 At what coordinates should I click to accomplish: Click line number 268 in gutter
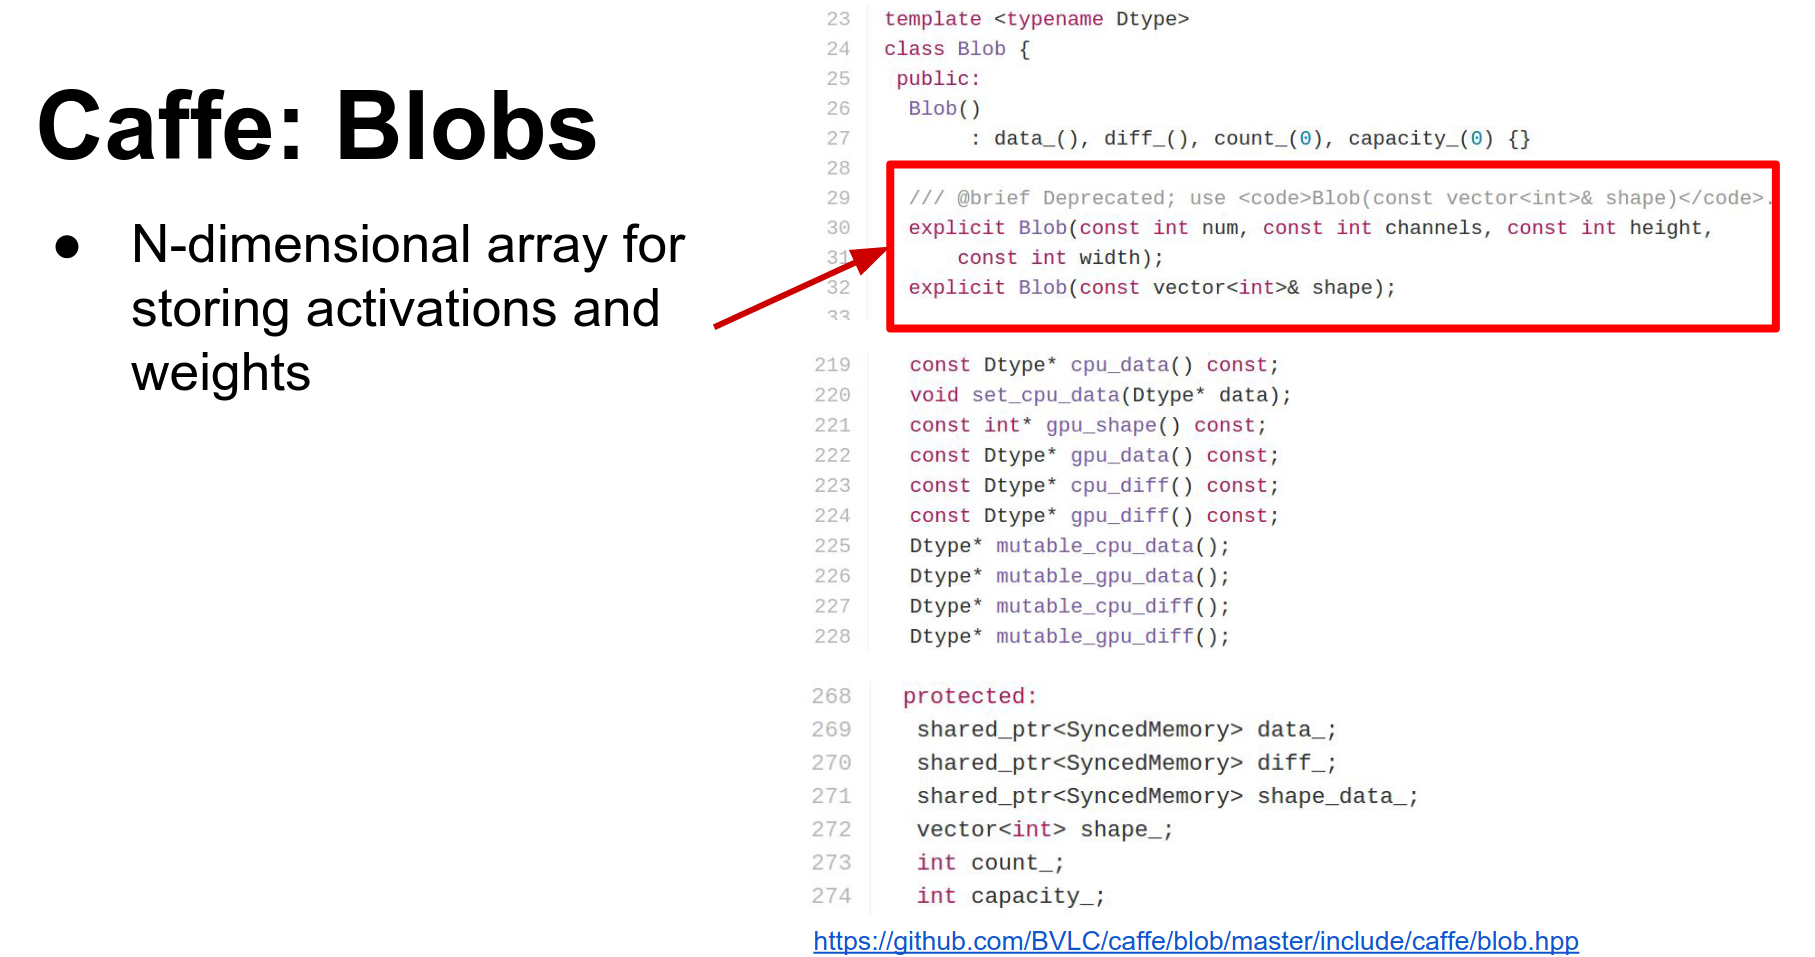831,696
